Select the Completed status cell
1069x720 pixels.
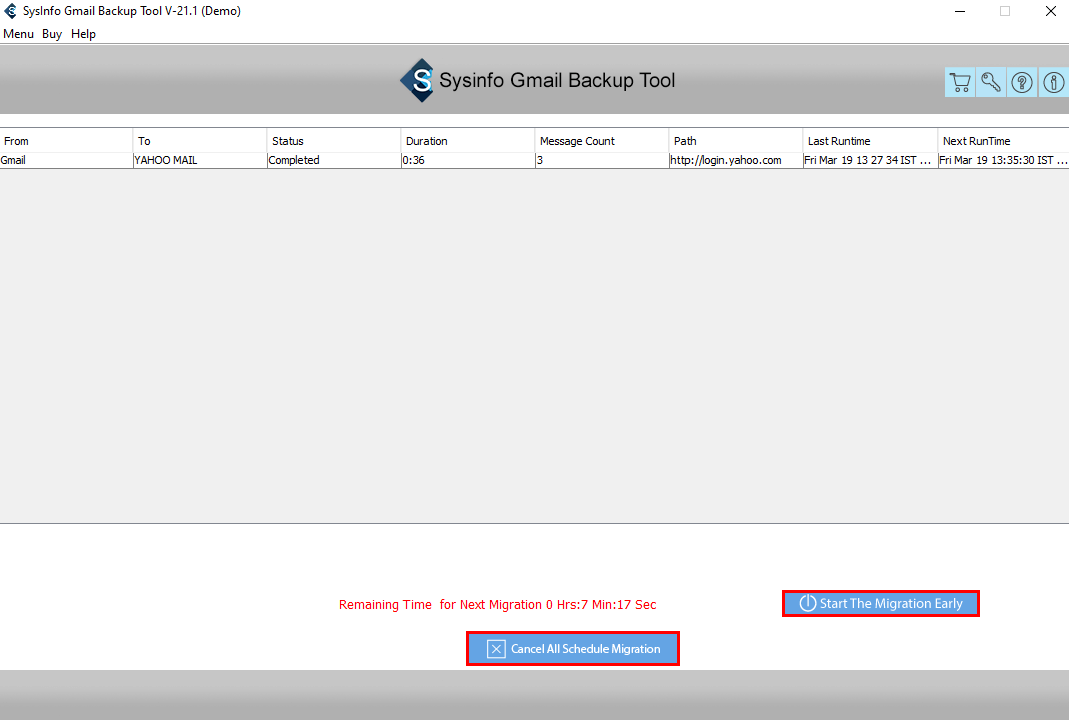334,160
